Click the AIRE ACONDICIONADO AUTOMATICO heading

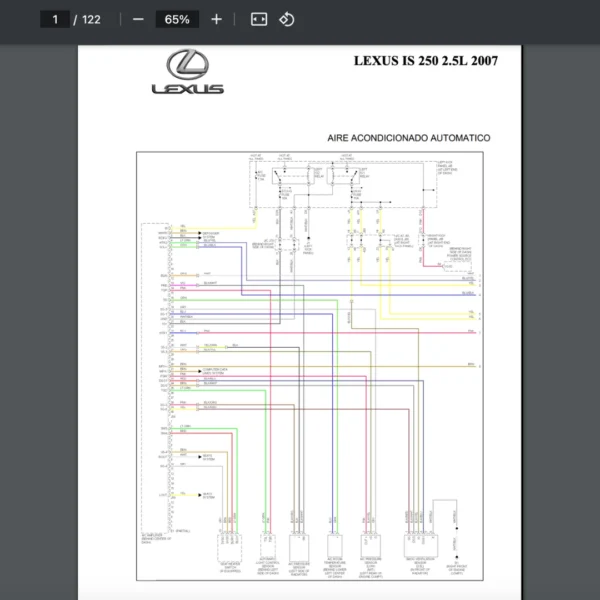click(408, 137)
